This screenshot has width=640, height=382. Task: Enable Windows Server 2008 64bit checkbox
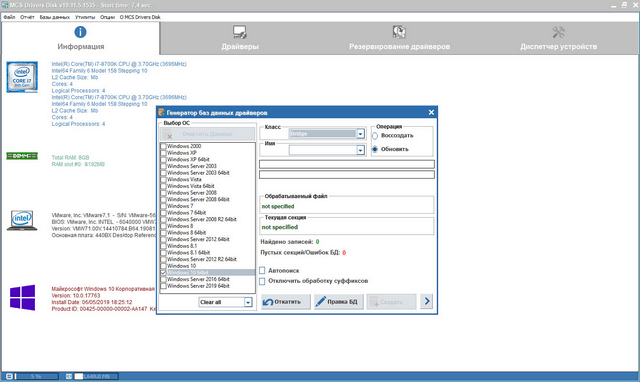[x=163, y=199]
